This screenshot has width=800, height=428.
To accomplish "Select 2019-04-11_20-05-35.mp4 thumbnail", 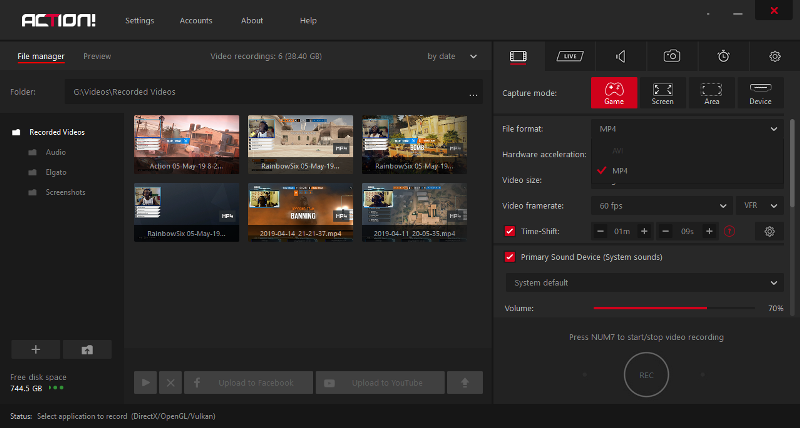I will (414, 212).
